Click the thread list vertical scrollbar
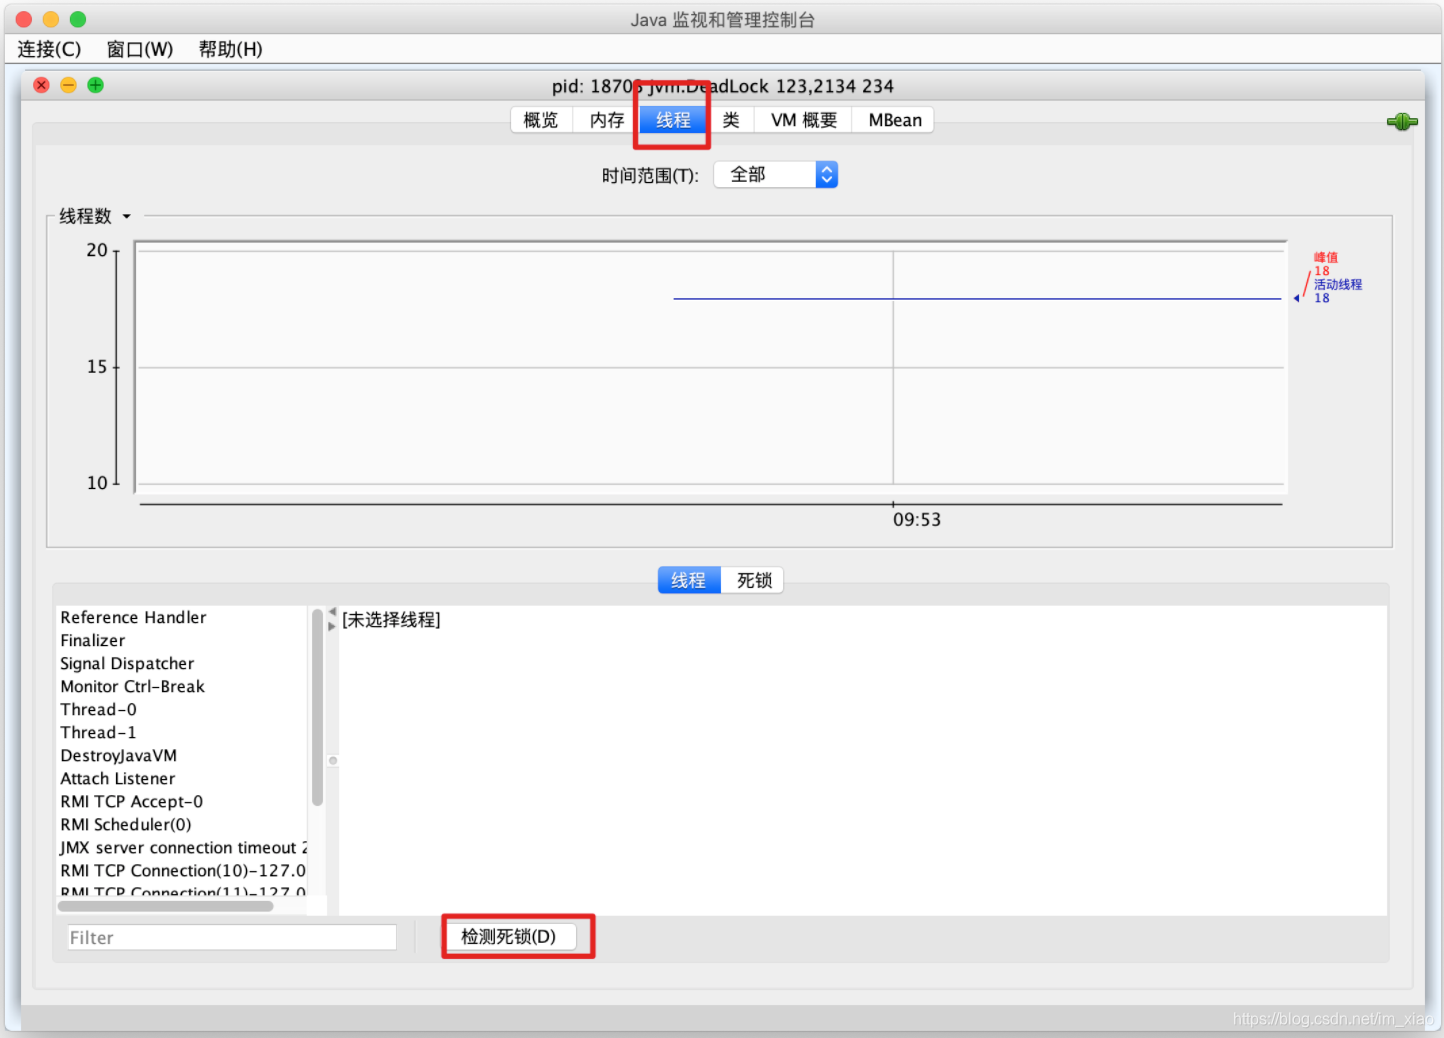 (317, 707)
